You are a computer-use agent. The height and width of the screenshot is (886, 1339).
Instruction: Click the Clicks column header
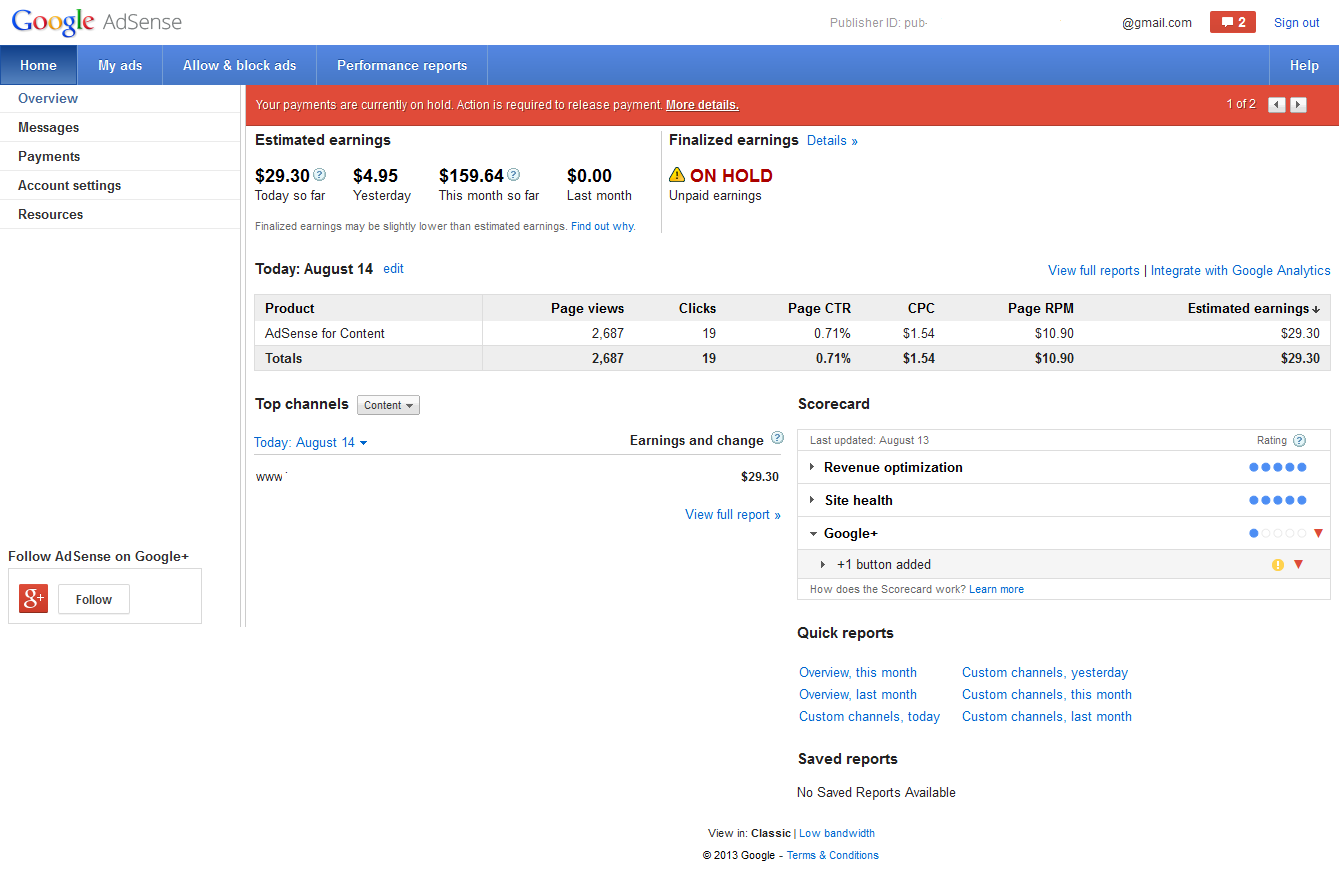[x=697, y=308]
